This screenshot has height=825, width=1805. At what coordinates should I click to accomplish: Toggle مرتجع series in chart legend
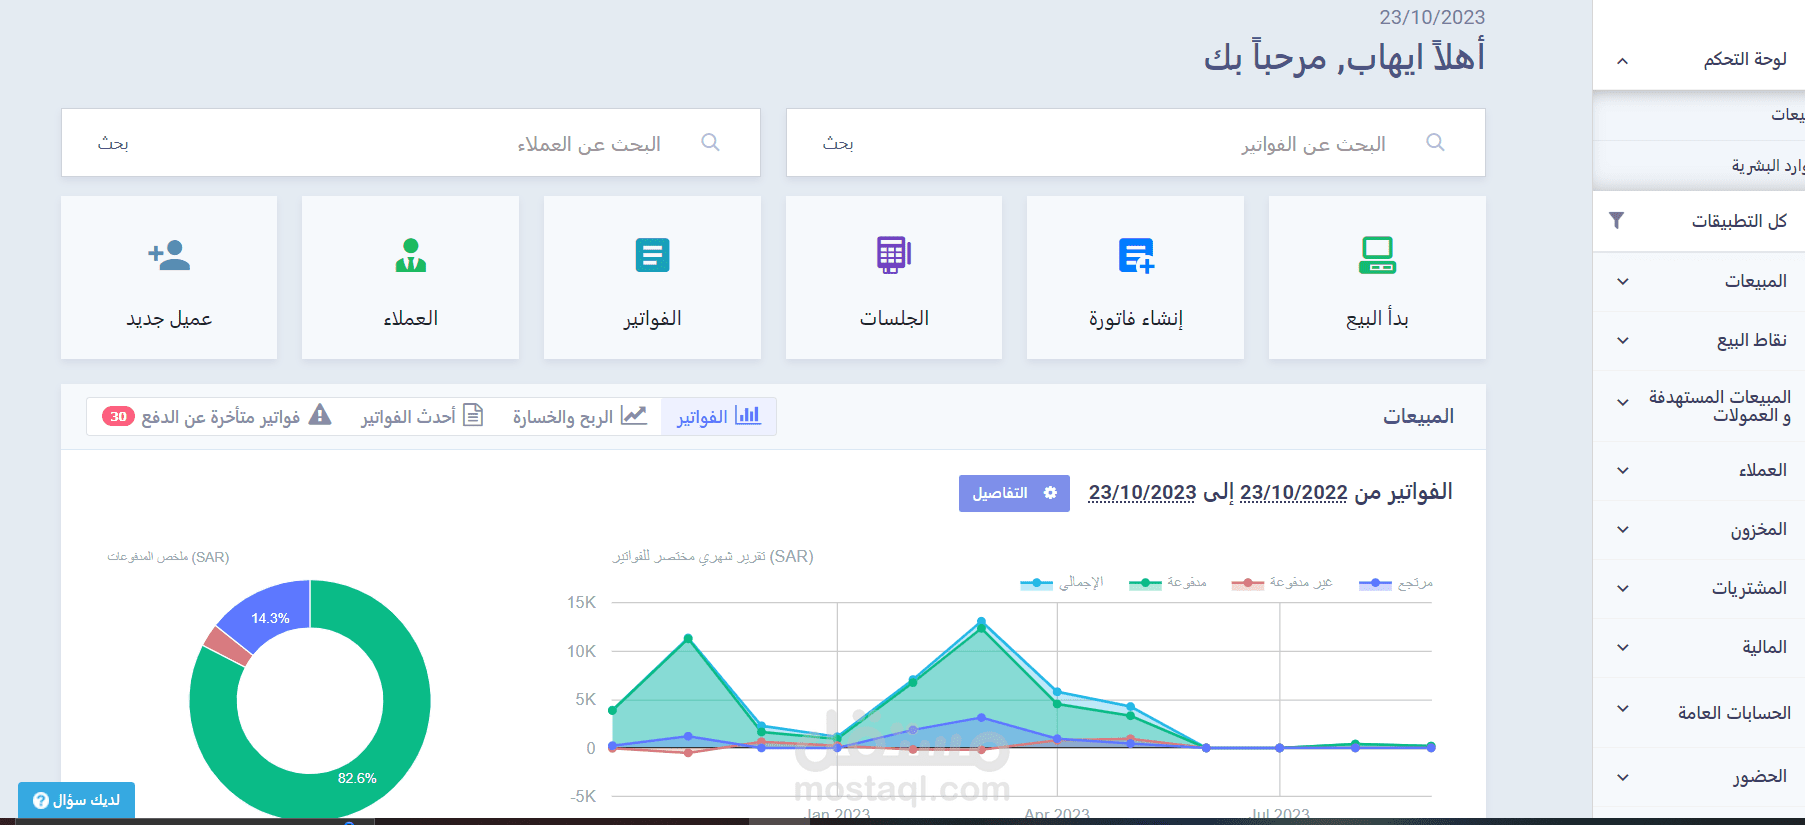(1396, 583)
